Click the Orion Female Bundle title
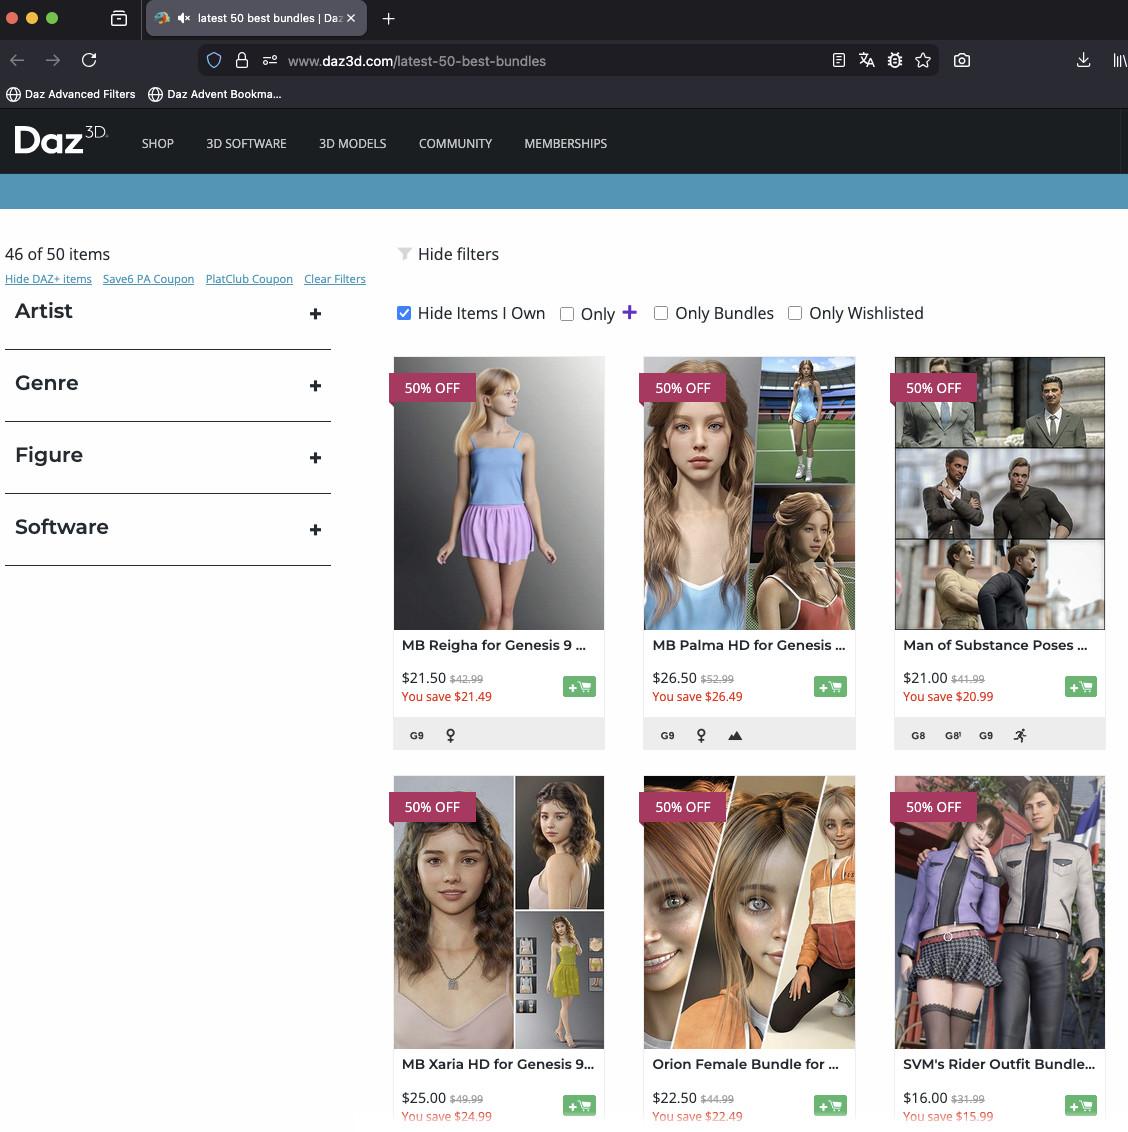This screenshot has width=1128, height=1132. 745,1064
